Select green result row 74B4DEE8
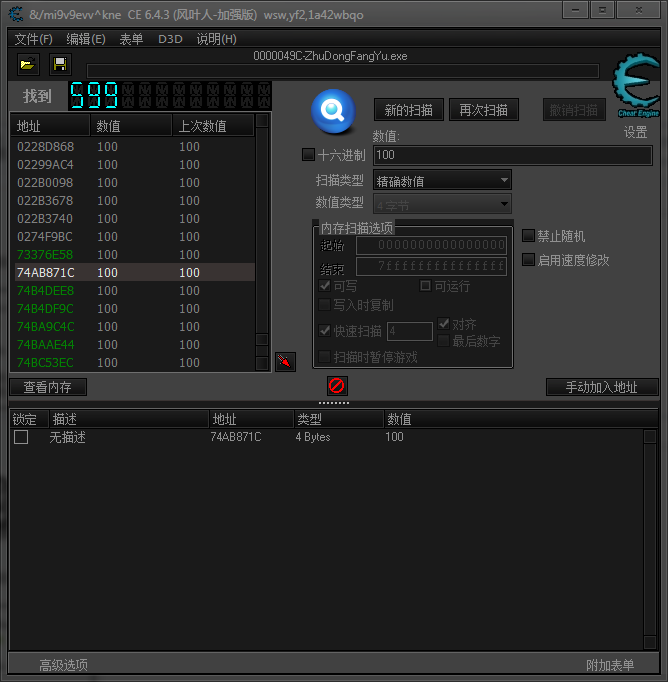The image size is (668, 682). click(134, 291)
